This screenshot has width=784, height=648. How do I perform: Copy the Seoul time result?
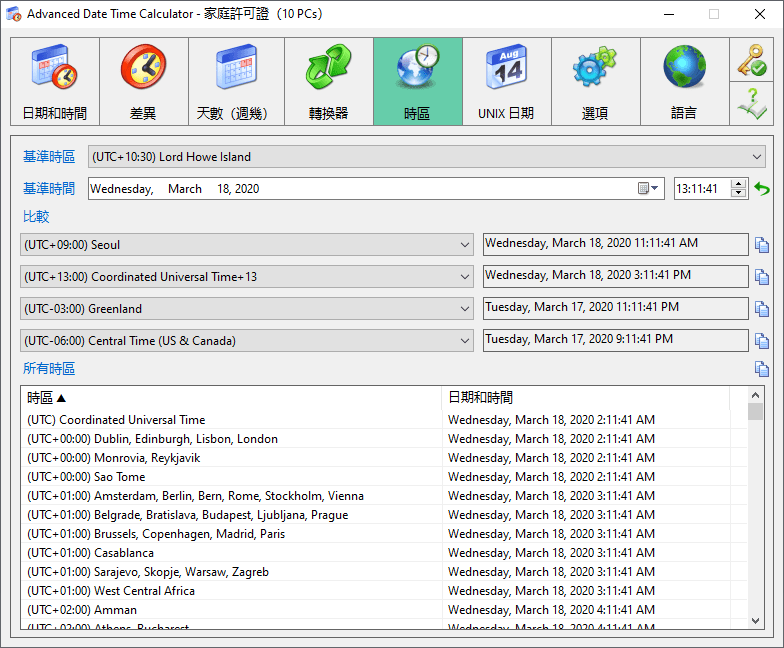762,245
